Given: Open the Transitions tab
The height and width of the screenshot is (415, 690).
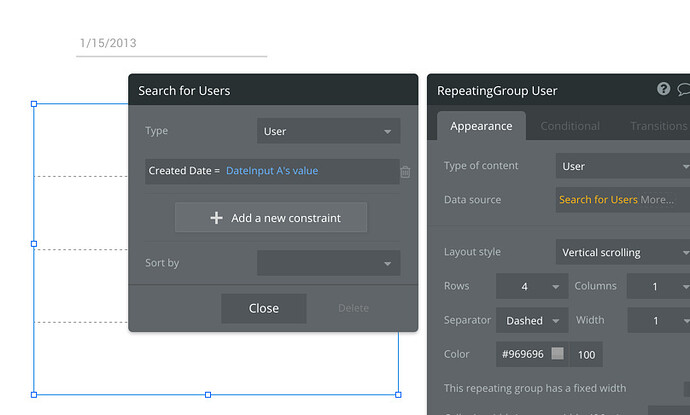Looking at the screenshot, I should click(658, 126).
